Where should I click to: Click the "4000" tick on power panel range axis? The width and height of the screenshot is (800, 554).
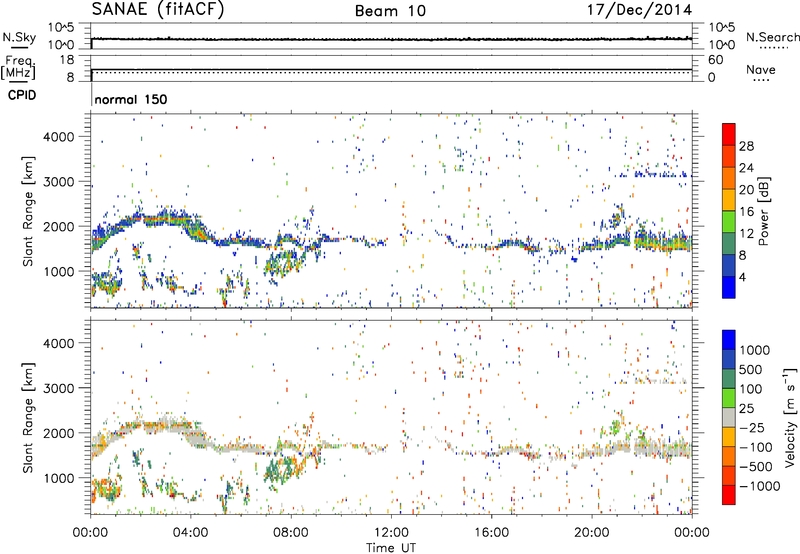point(58,137)
